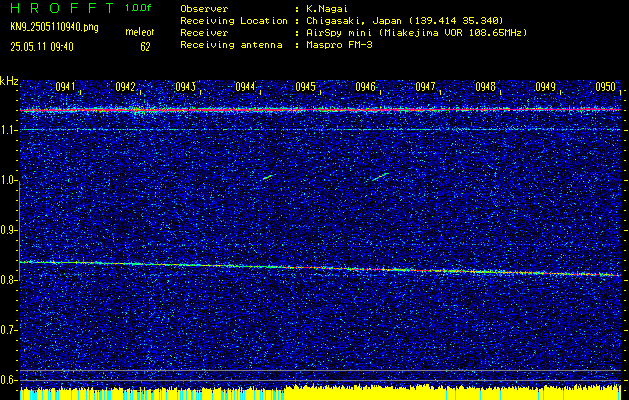Click time marker 0946

tap(365, 87)
